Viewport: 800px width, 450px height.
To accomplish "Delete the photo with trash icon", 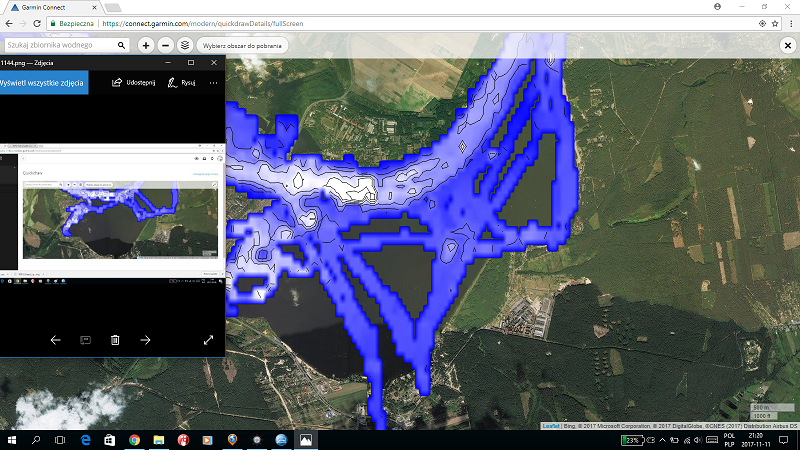I will click(115, 340).
